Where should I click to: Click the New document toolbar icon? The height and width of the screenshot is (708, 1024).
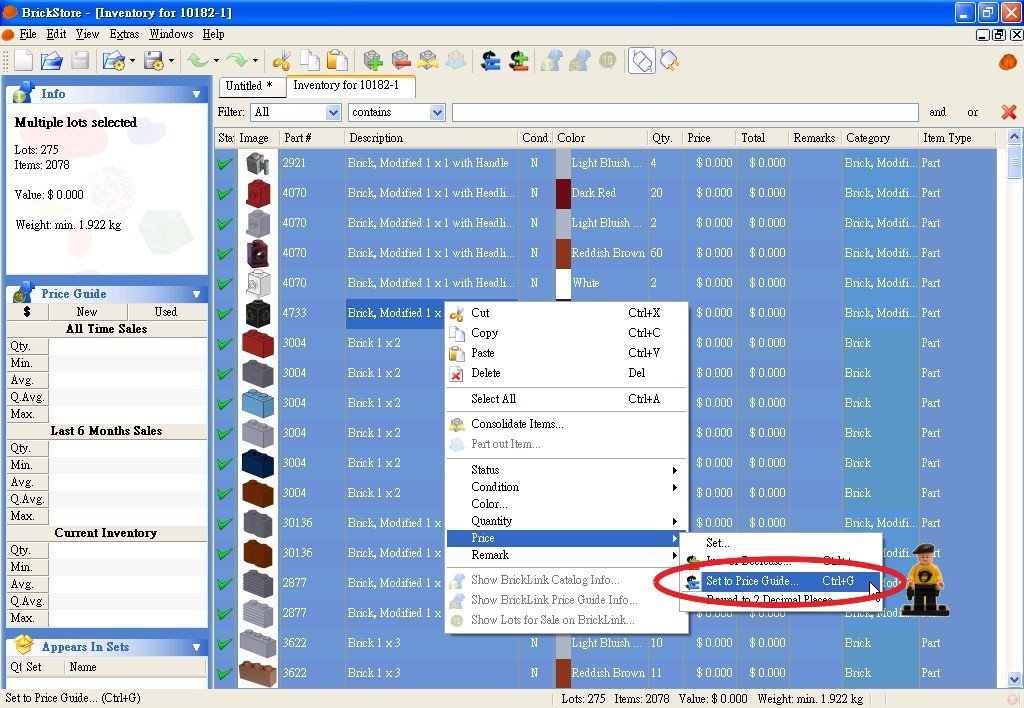pyautogui.click(x=24, y=61)
